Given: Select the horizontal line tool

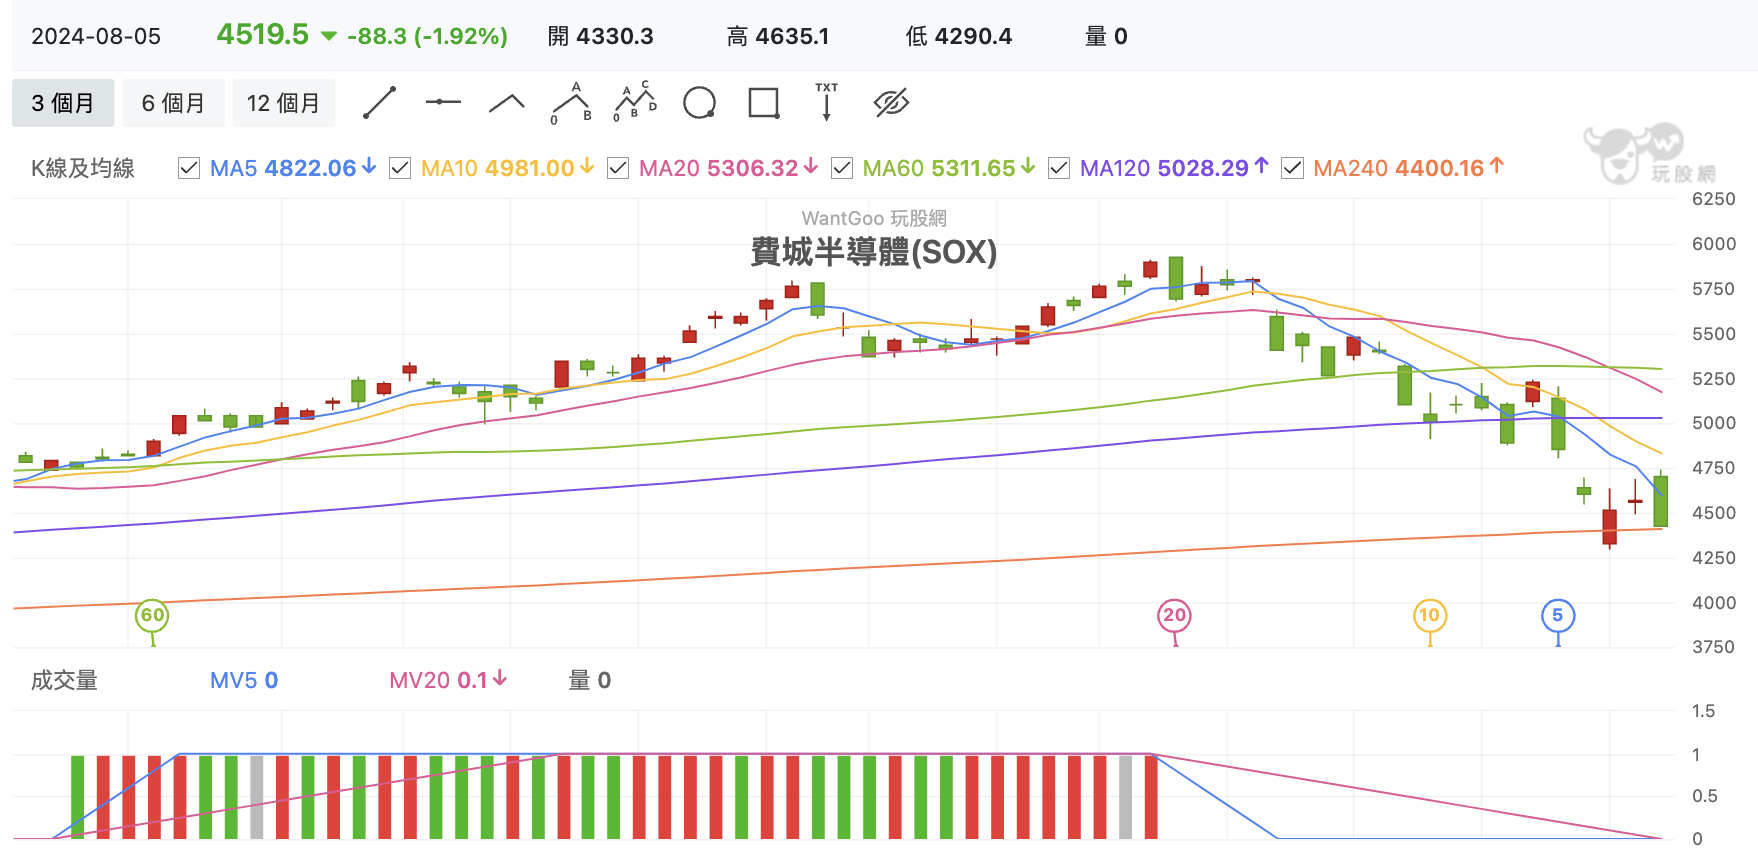Looking at the screenshot, I should (x=443, y=102).
